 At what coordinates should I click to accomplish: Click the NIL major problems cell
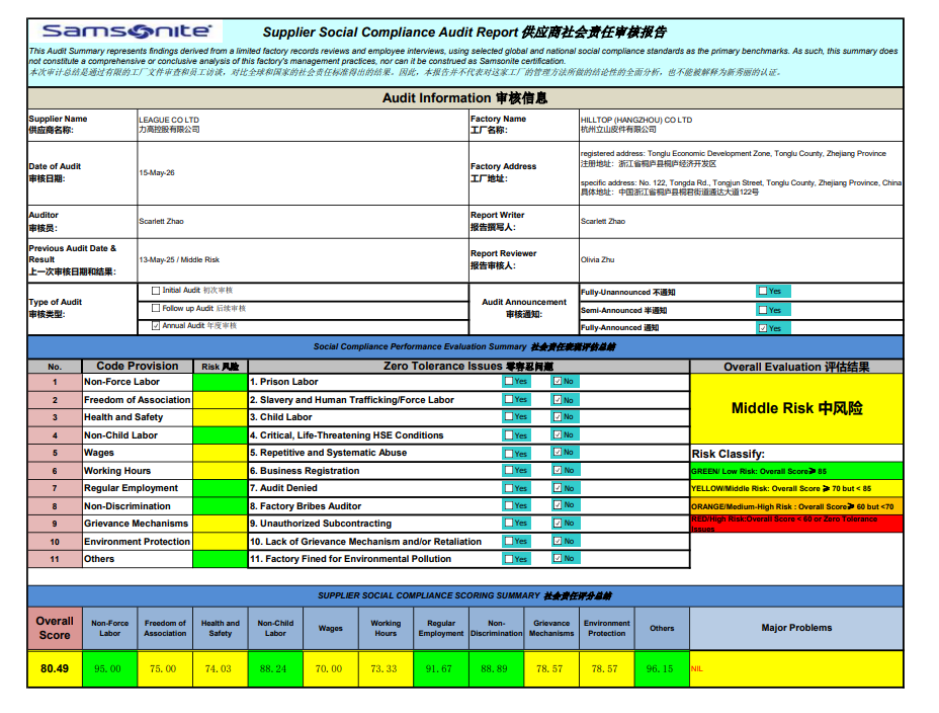click(x=796, y=669)
